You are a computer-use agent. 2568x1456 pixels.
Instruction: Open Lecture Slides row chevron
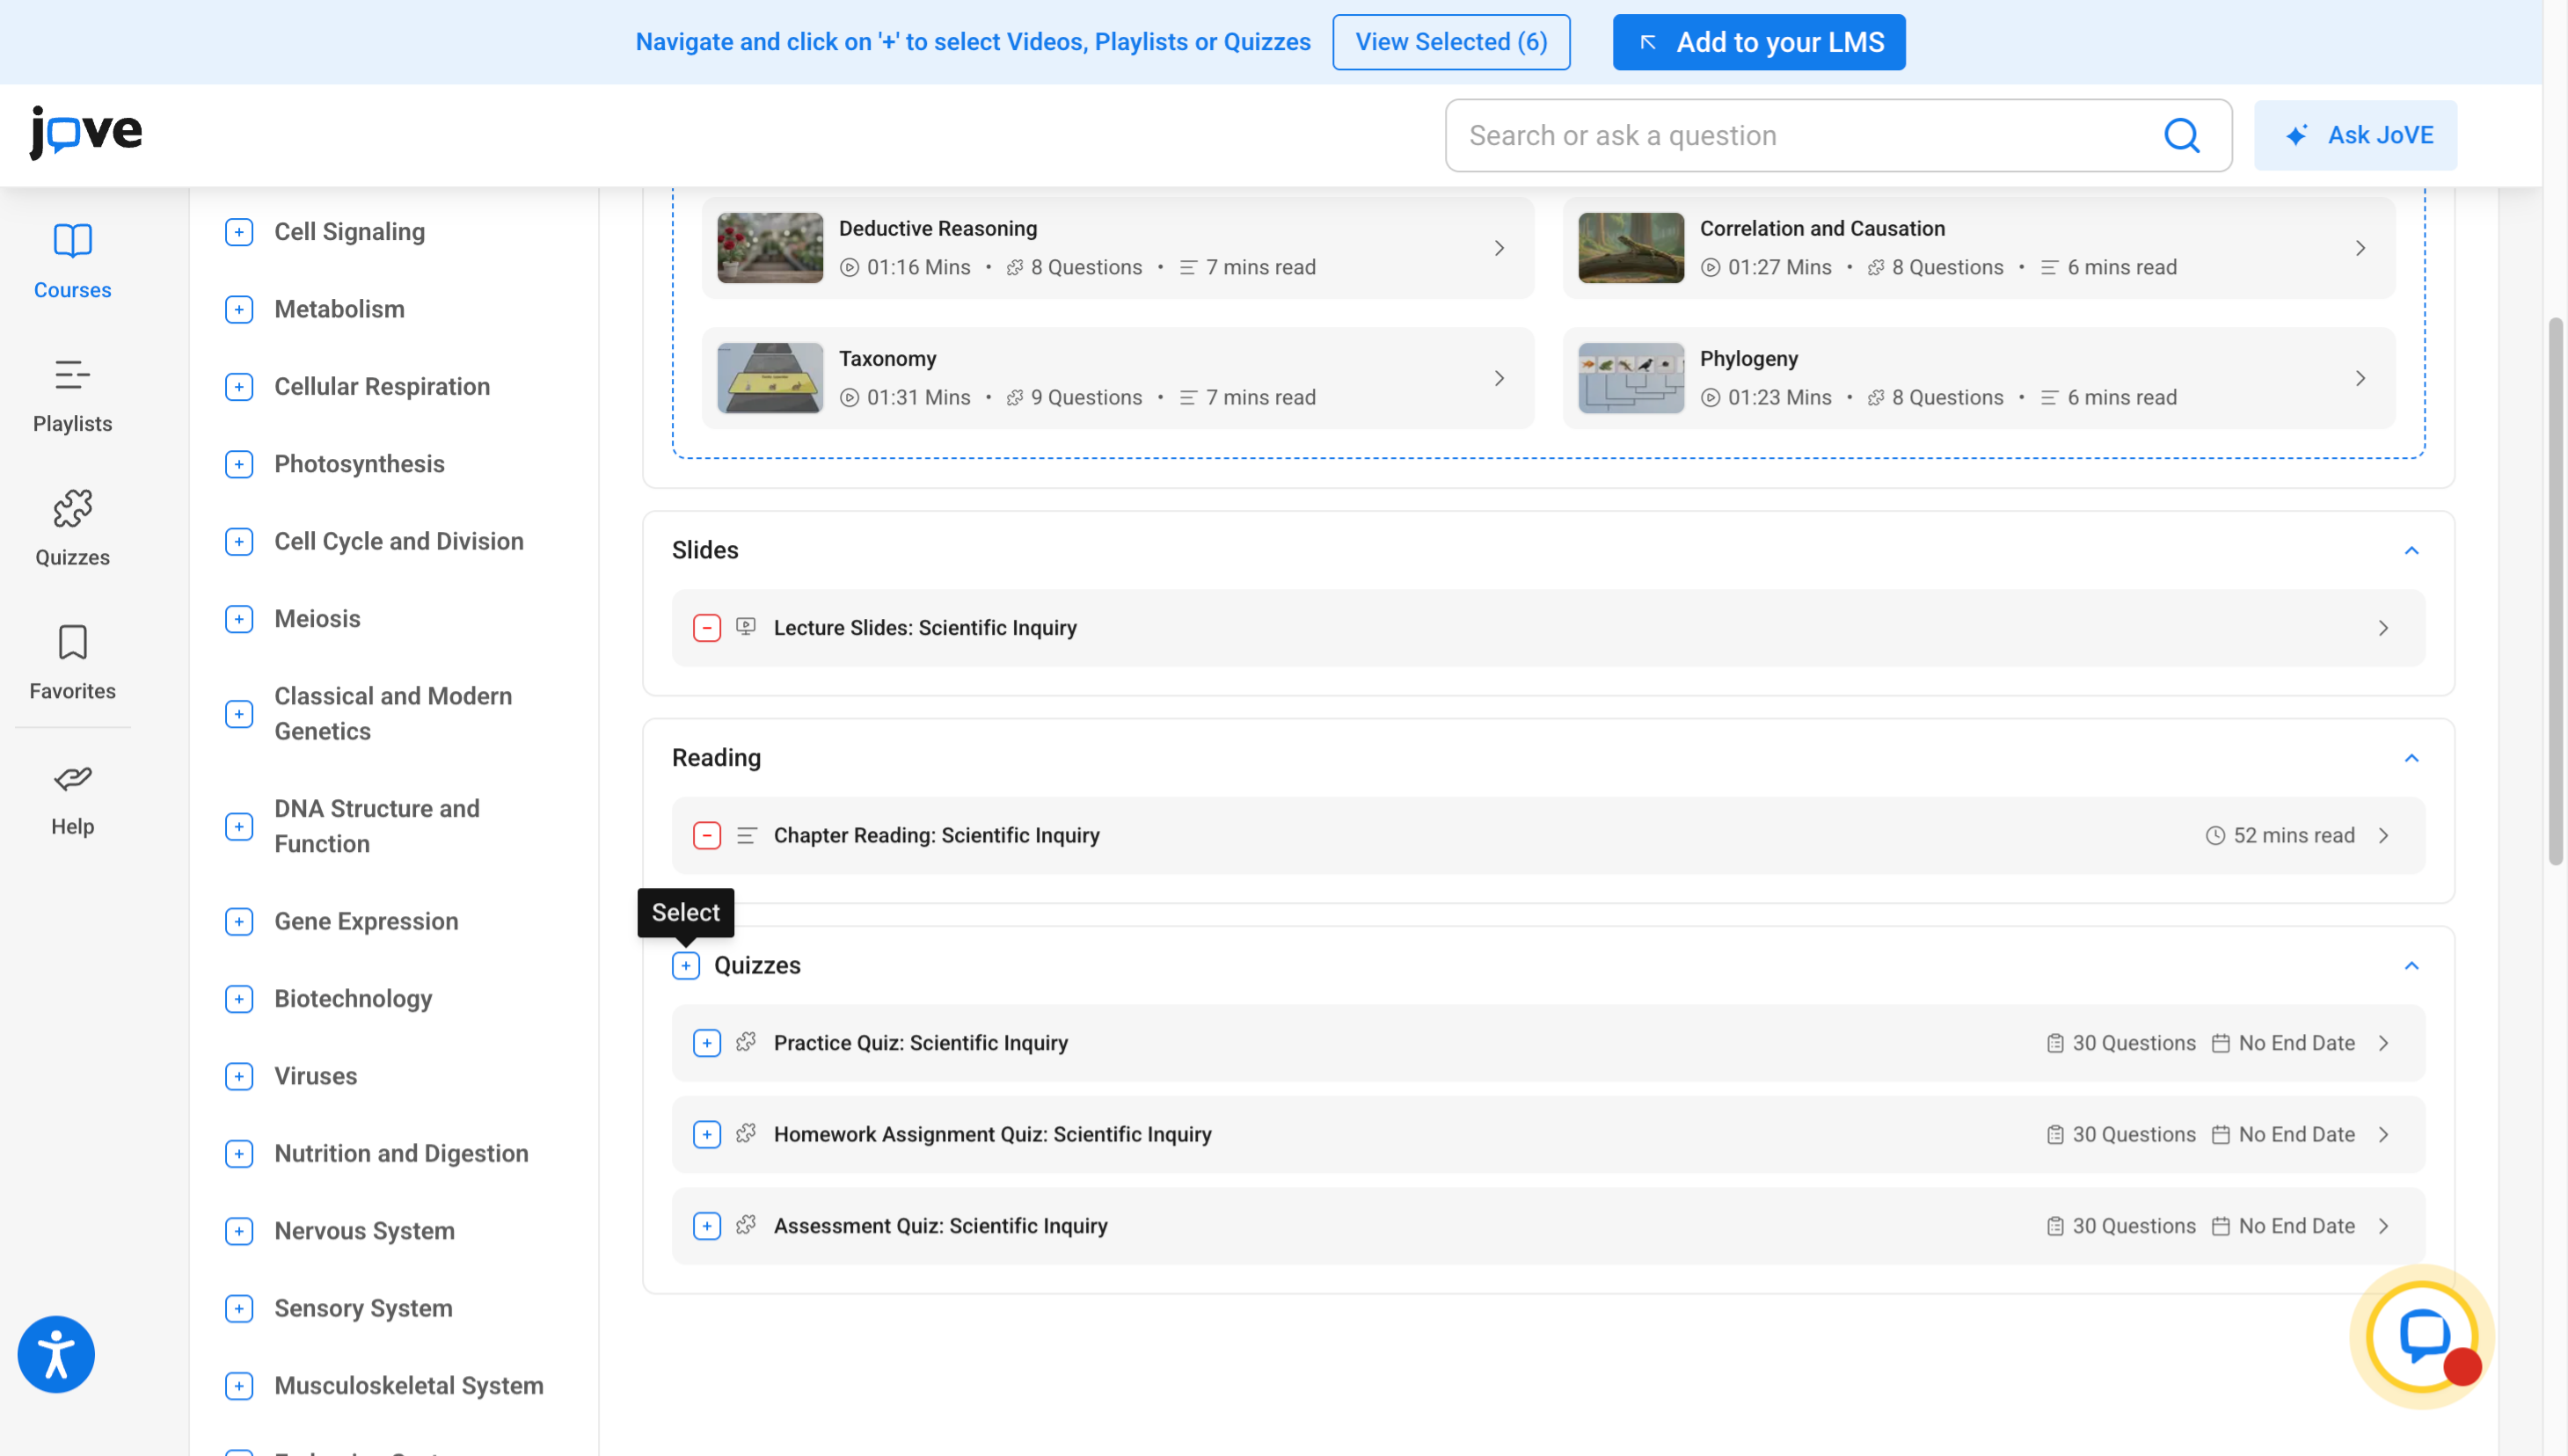tap(2384, 628)
